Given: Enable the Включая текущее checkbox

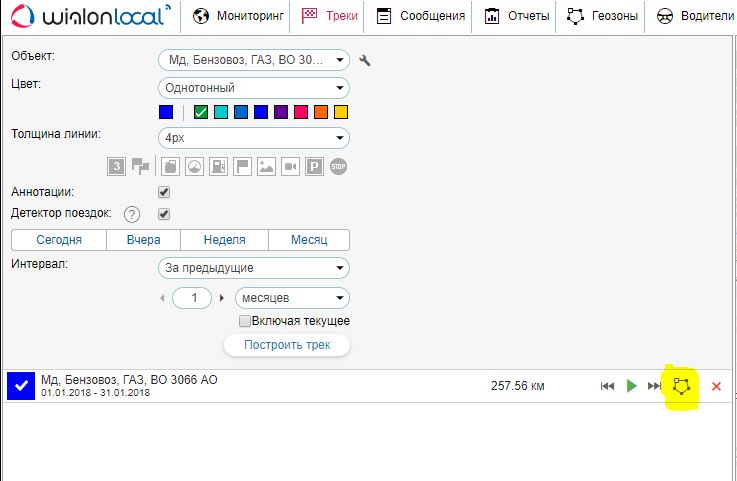Looking at the screenshot, I should [x=244, y=321].
